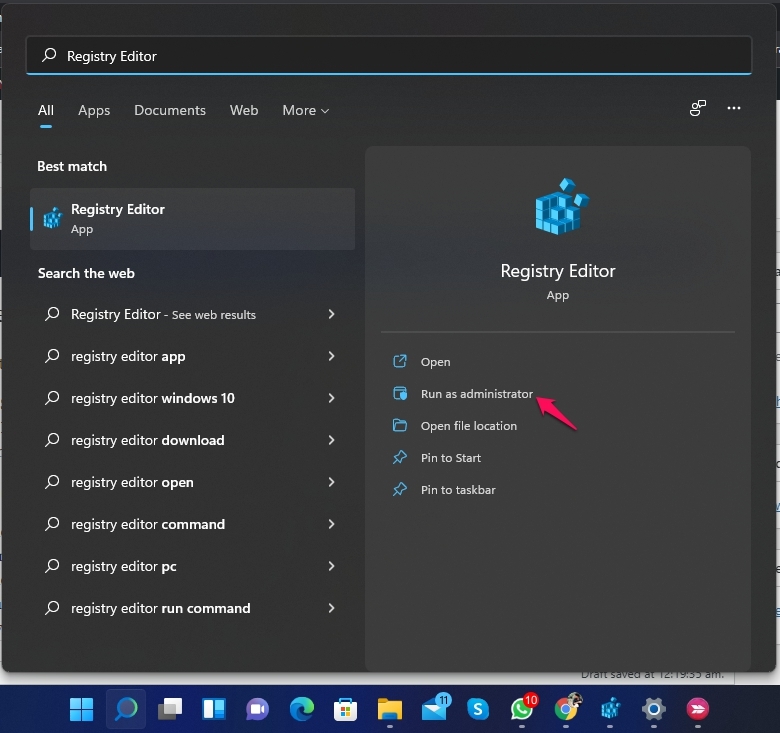Click the large Registry Editor icon in details pane
780x733 pixels.
[x=562, y=206]
